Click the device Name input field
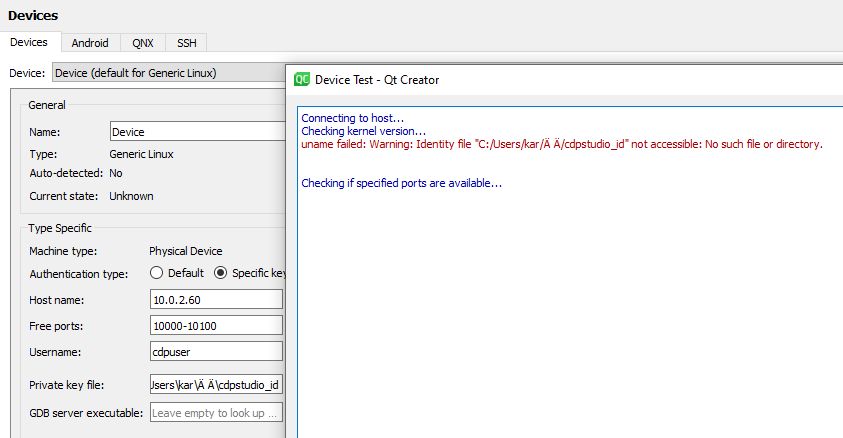The width and height of the screenshot is (843, 438). pyautogui.click(x=197, y=132)
